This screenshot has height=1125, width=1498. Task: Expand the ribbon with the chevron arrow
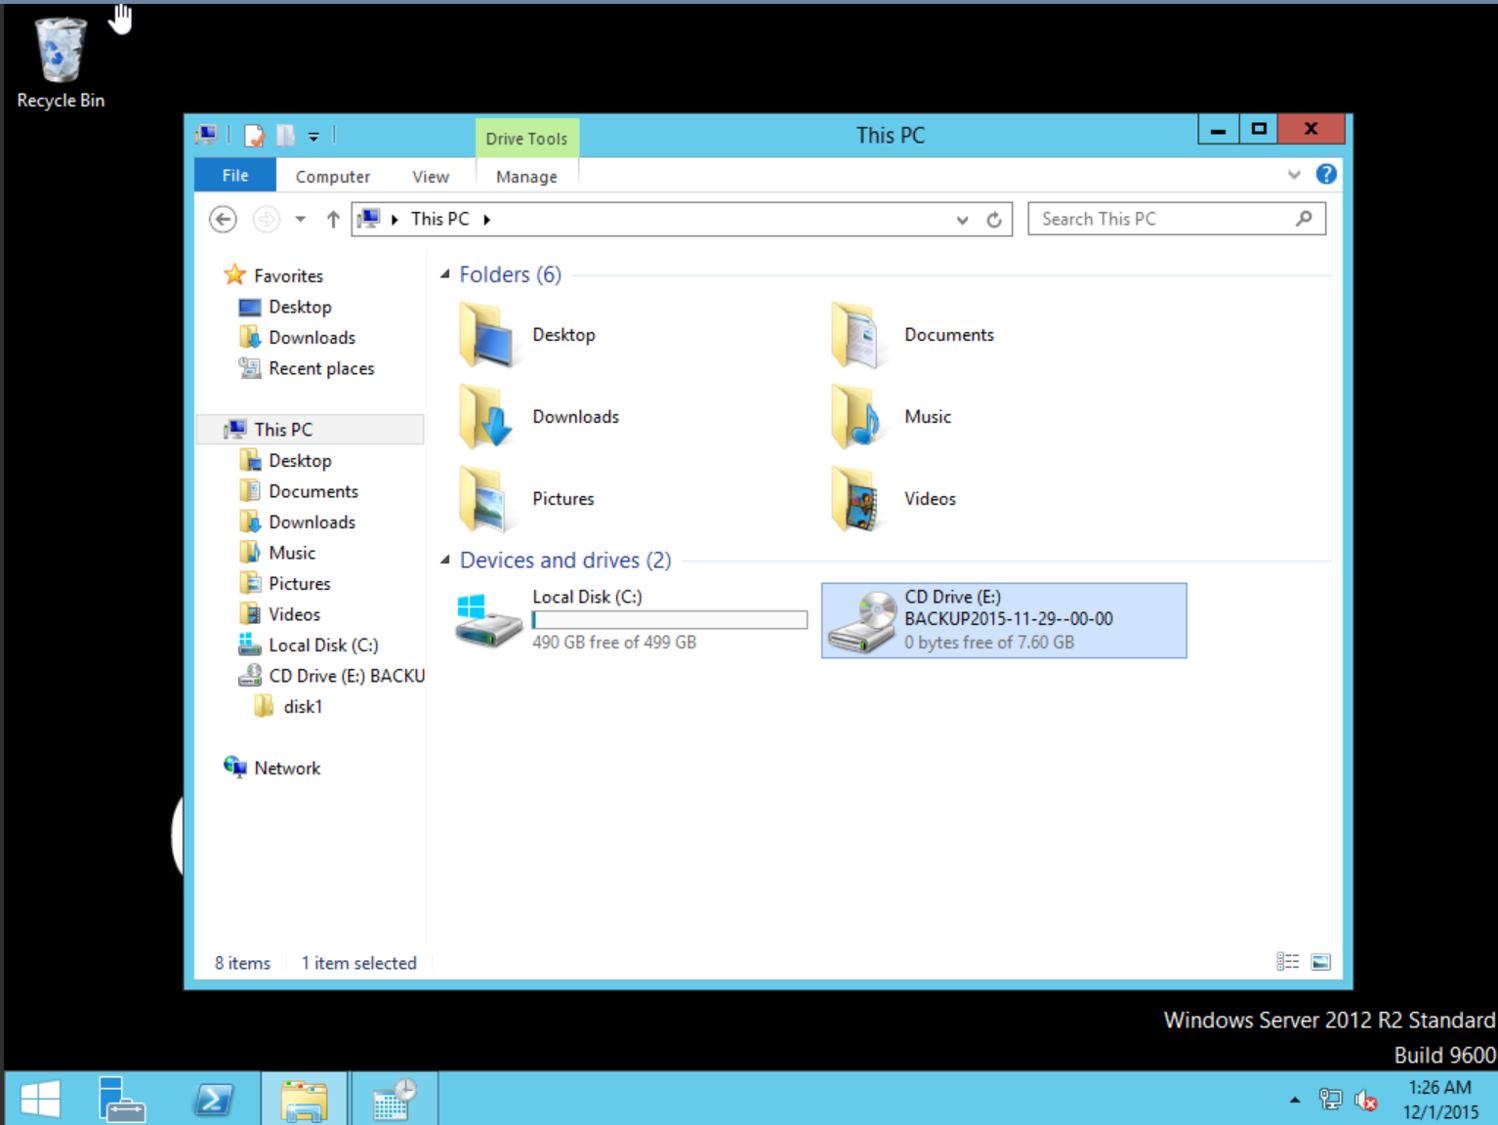click(x=1294, y=174)
